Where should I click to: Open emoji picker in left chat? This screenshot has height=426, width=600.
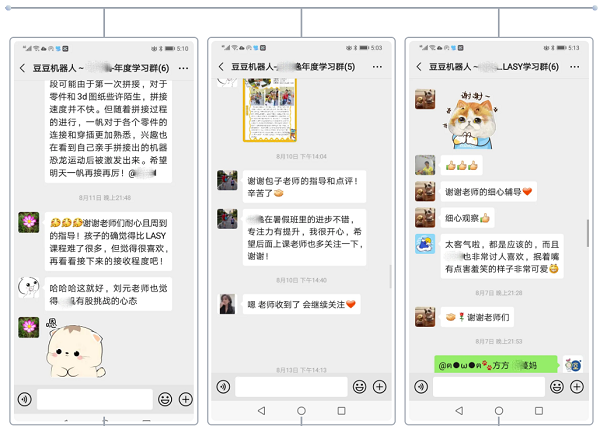(165, 399)
